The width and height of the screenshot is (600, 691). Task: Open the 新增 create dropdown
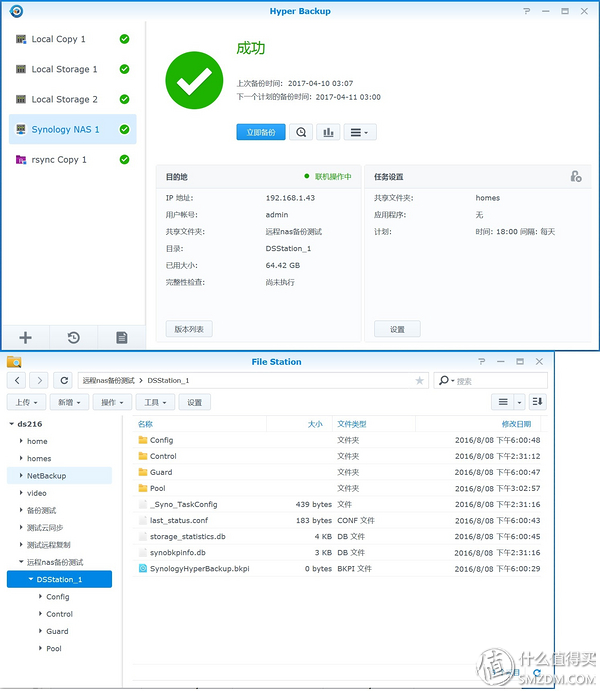click(69, 402)
